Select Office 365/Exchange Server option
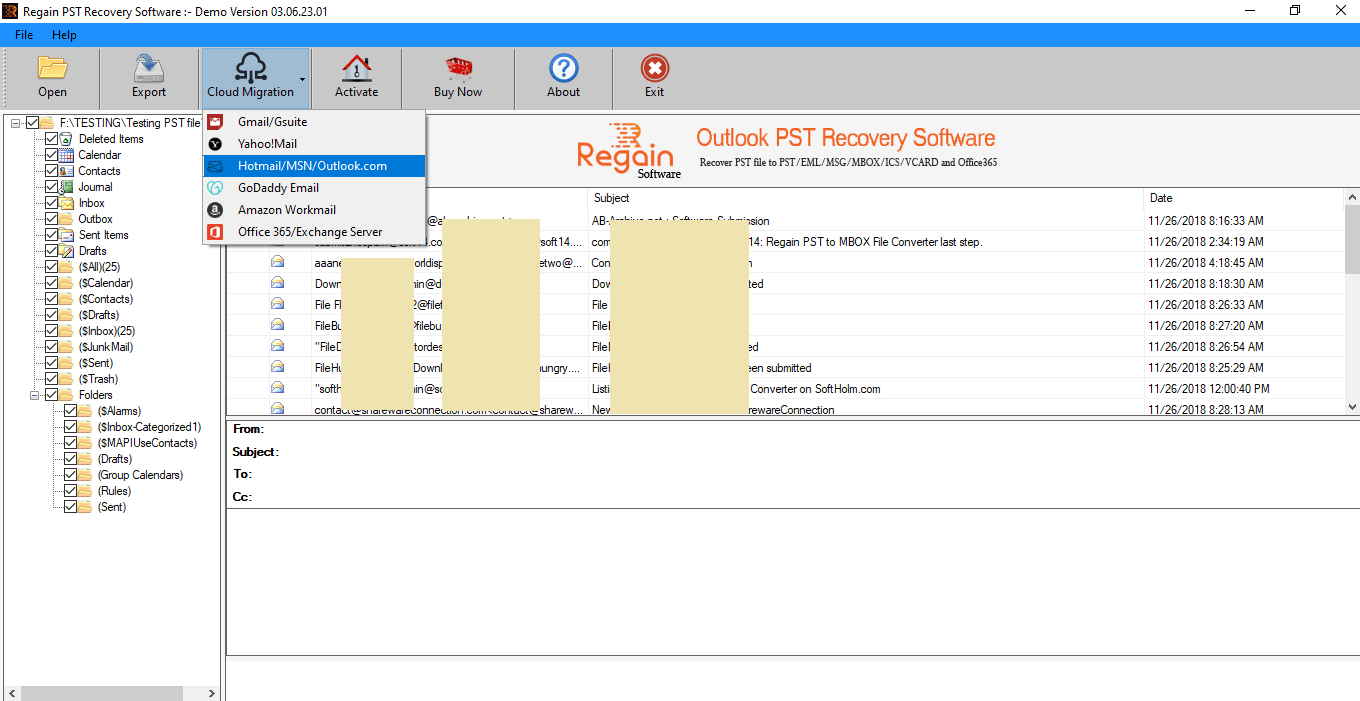The image size is (1360, 701). pos(315,232)
